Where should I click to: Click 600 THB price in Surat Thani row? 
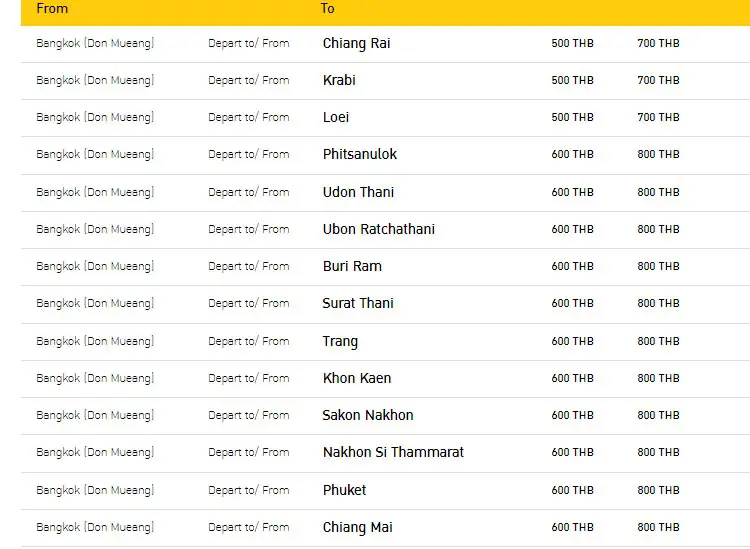click(573, 303)
